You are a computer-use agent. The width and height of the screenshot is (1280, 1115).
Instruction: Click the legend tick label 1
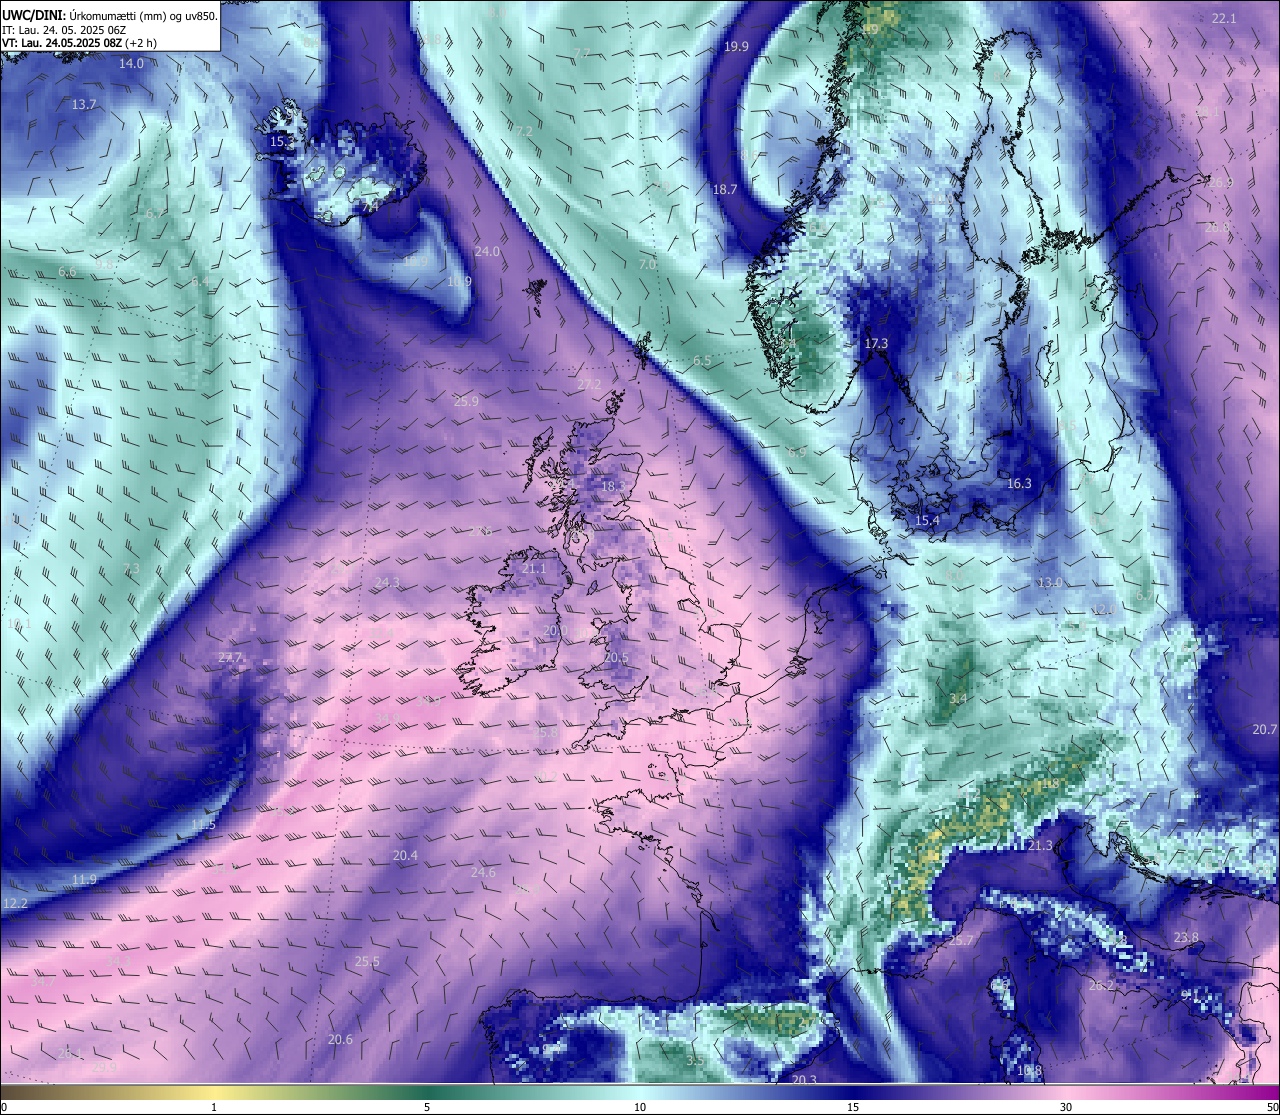pos(214,1106)
